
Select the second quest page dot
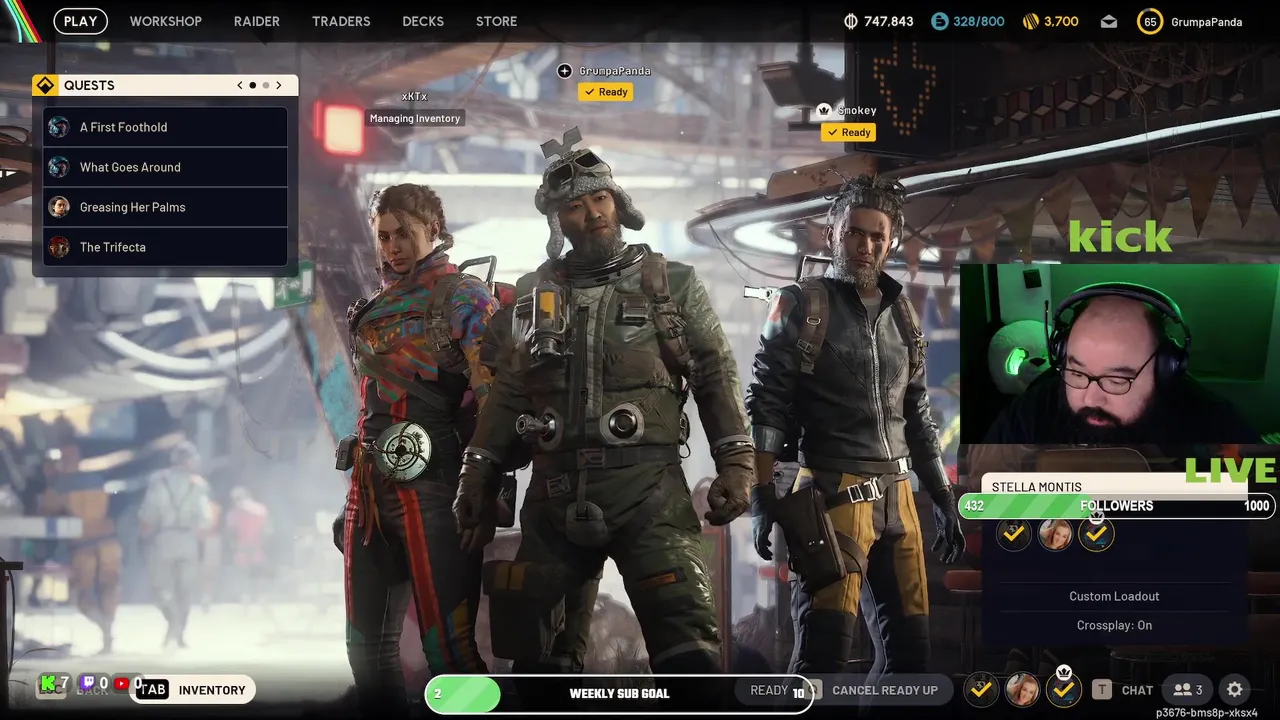[x=266, y=85]
